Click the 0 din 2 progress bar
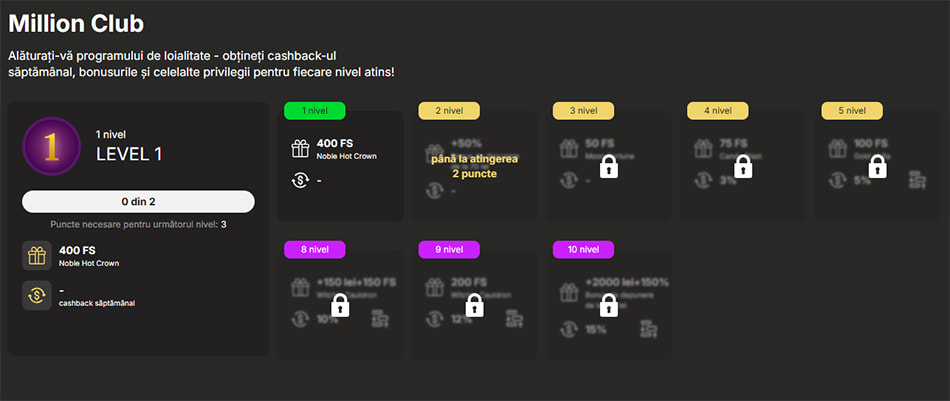Screen dimensions: 950x401 point(138,202)
